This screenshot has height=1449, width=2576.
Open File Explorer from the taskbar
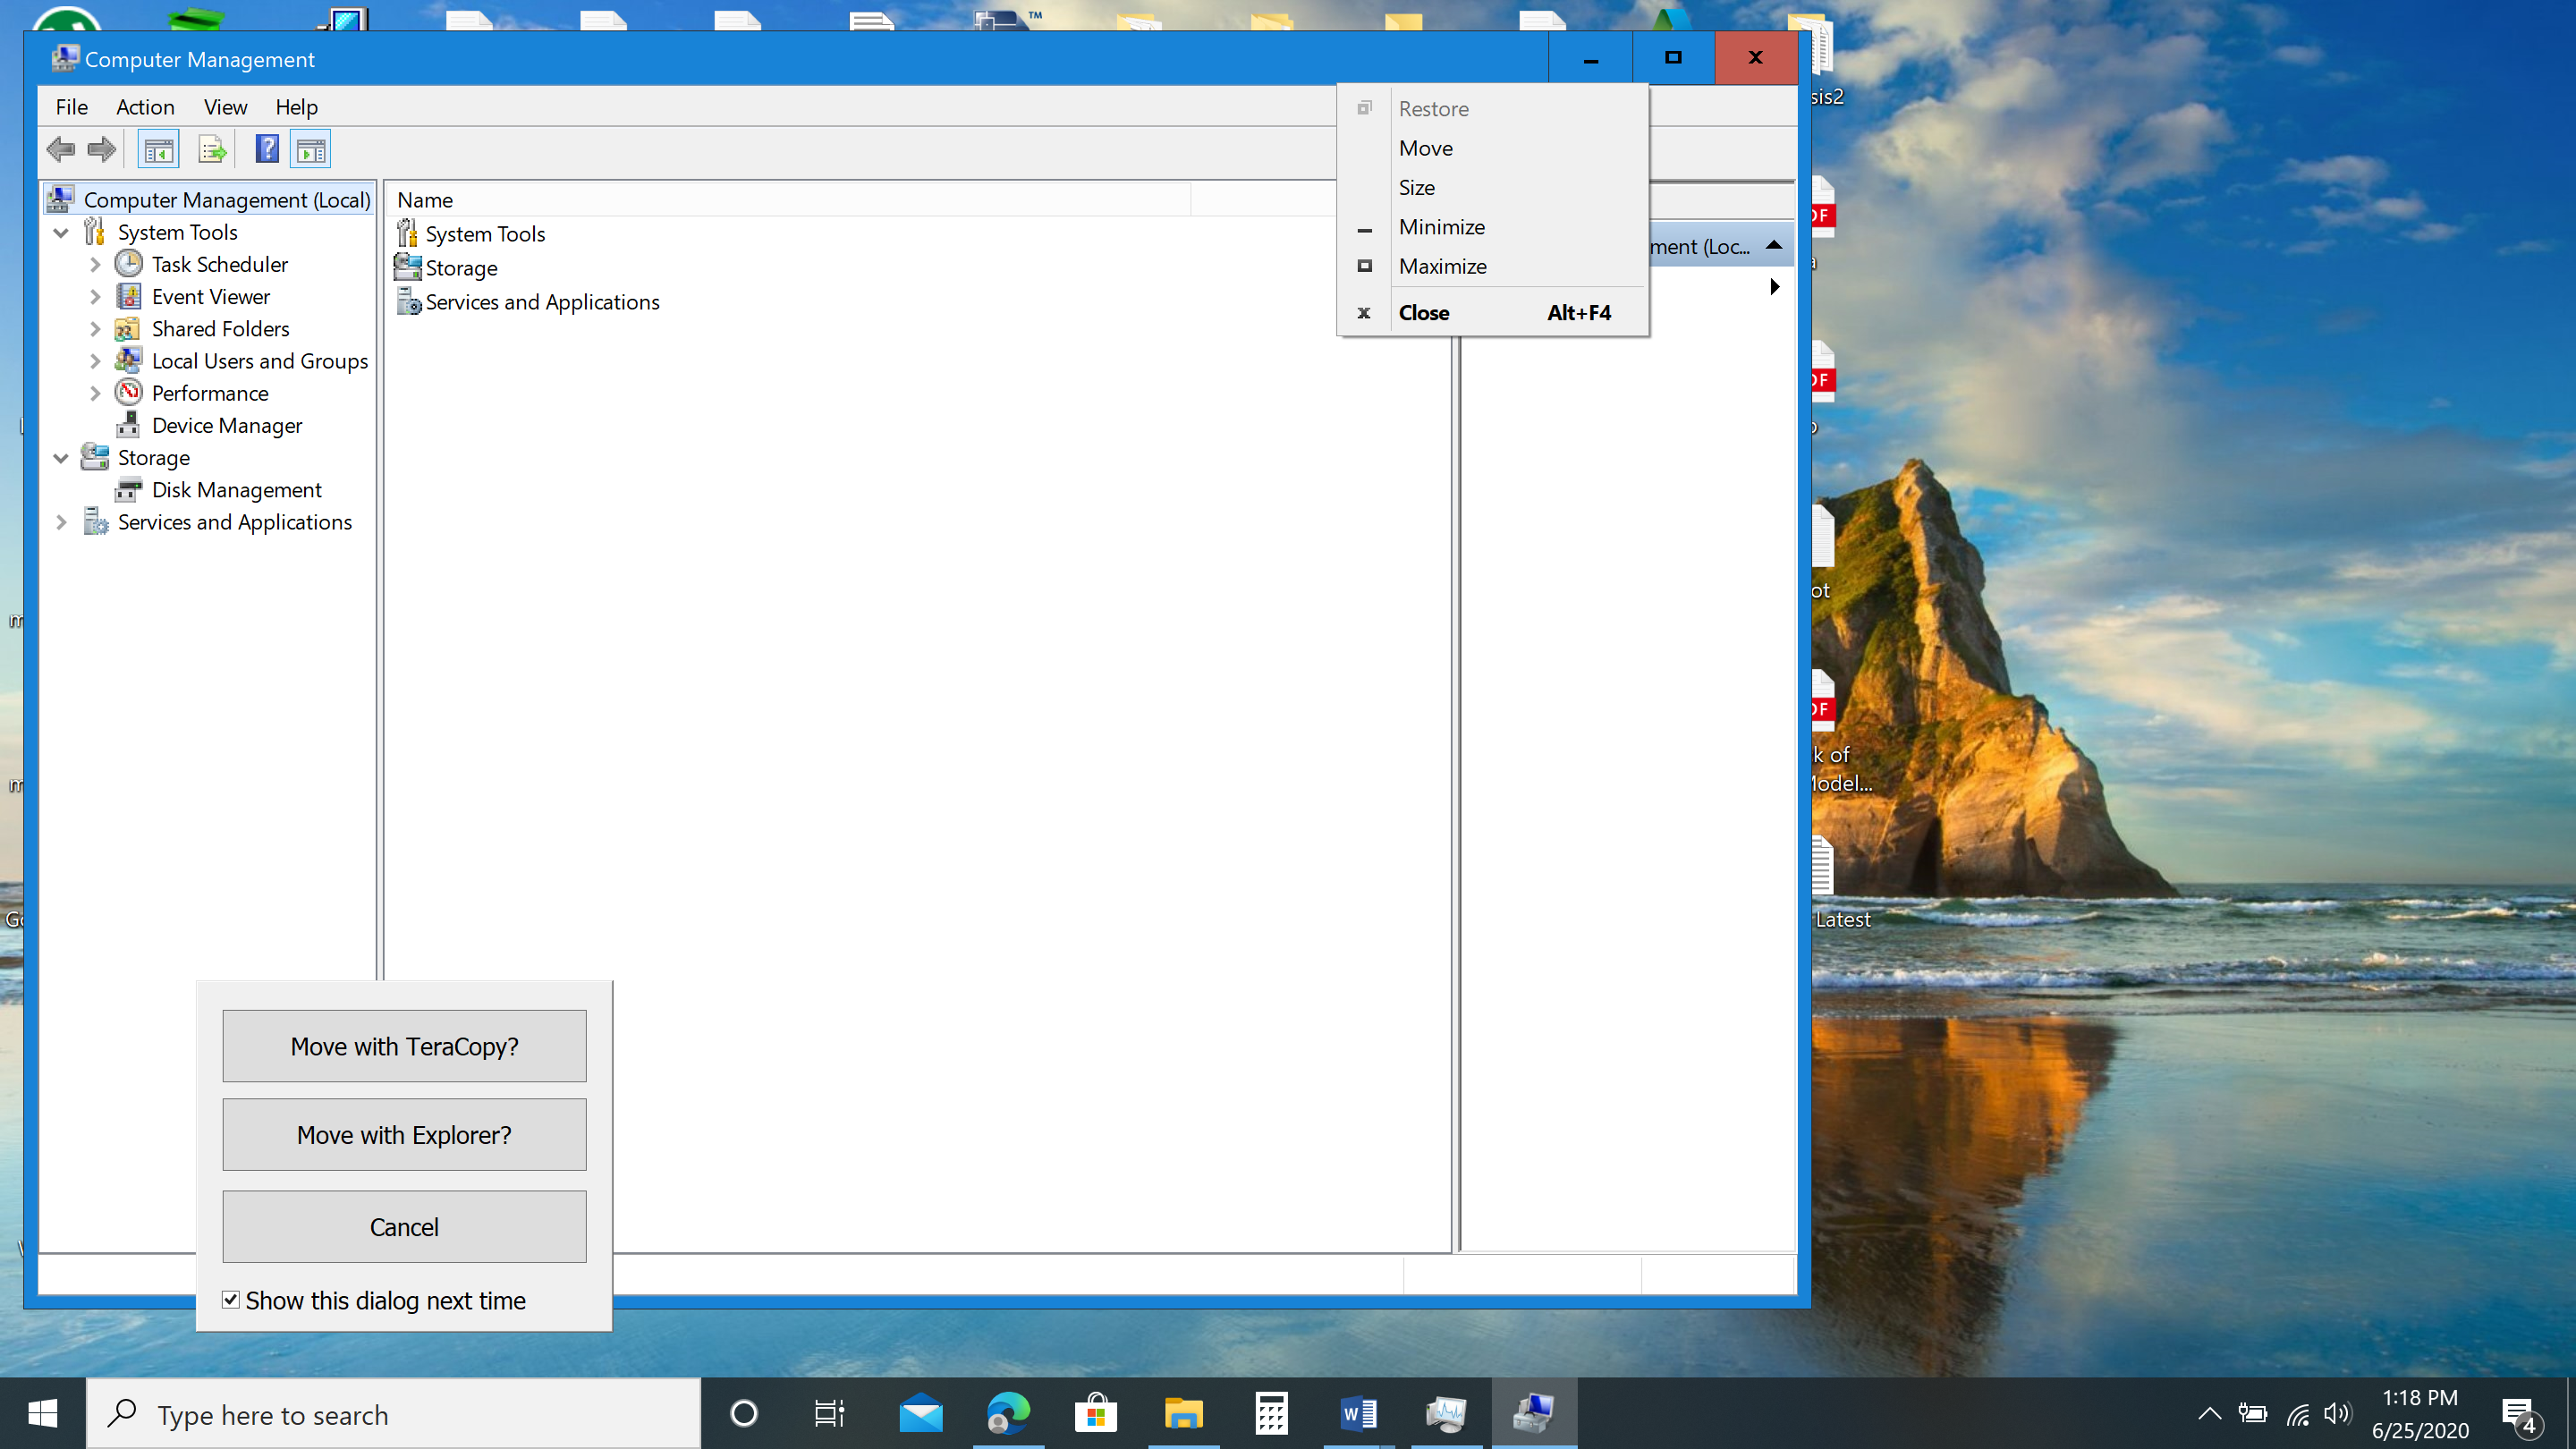point(1183,1414)
